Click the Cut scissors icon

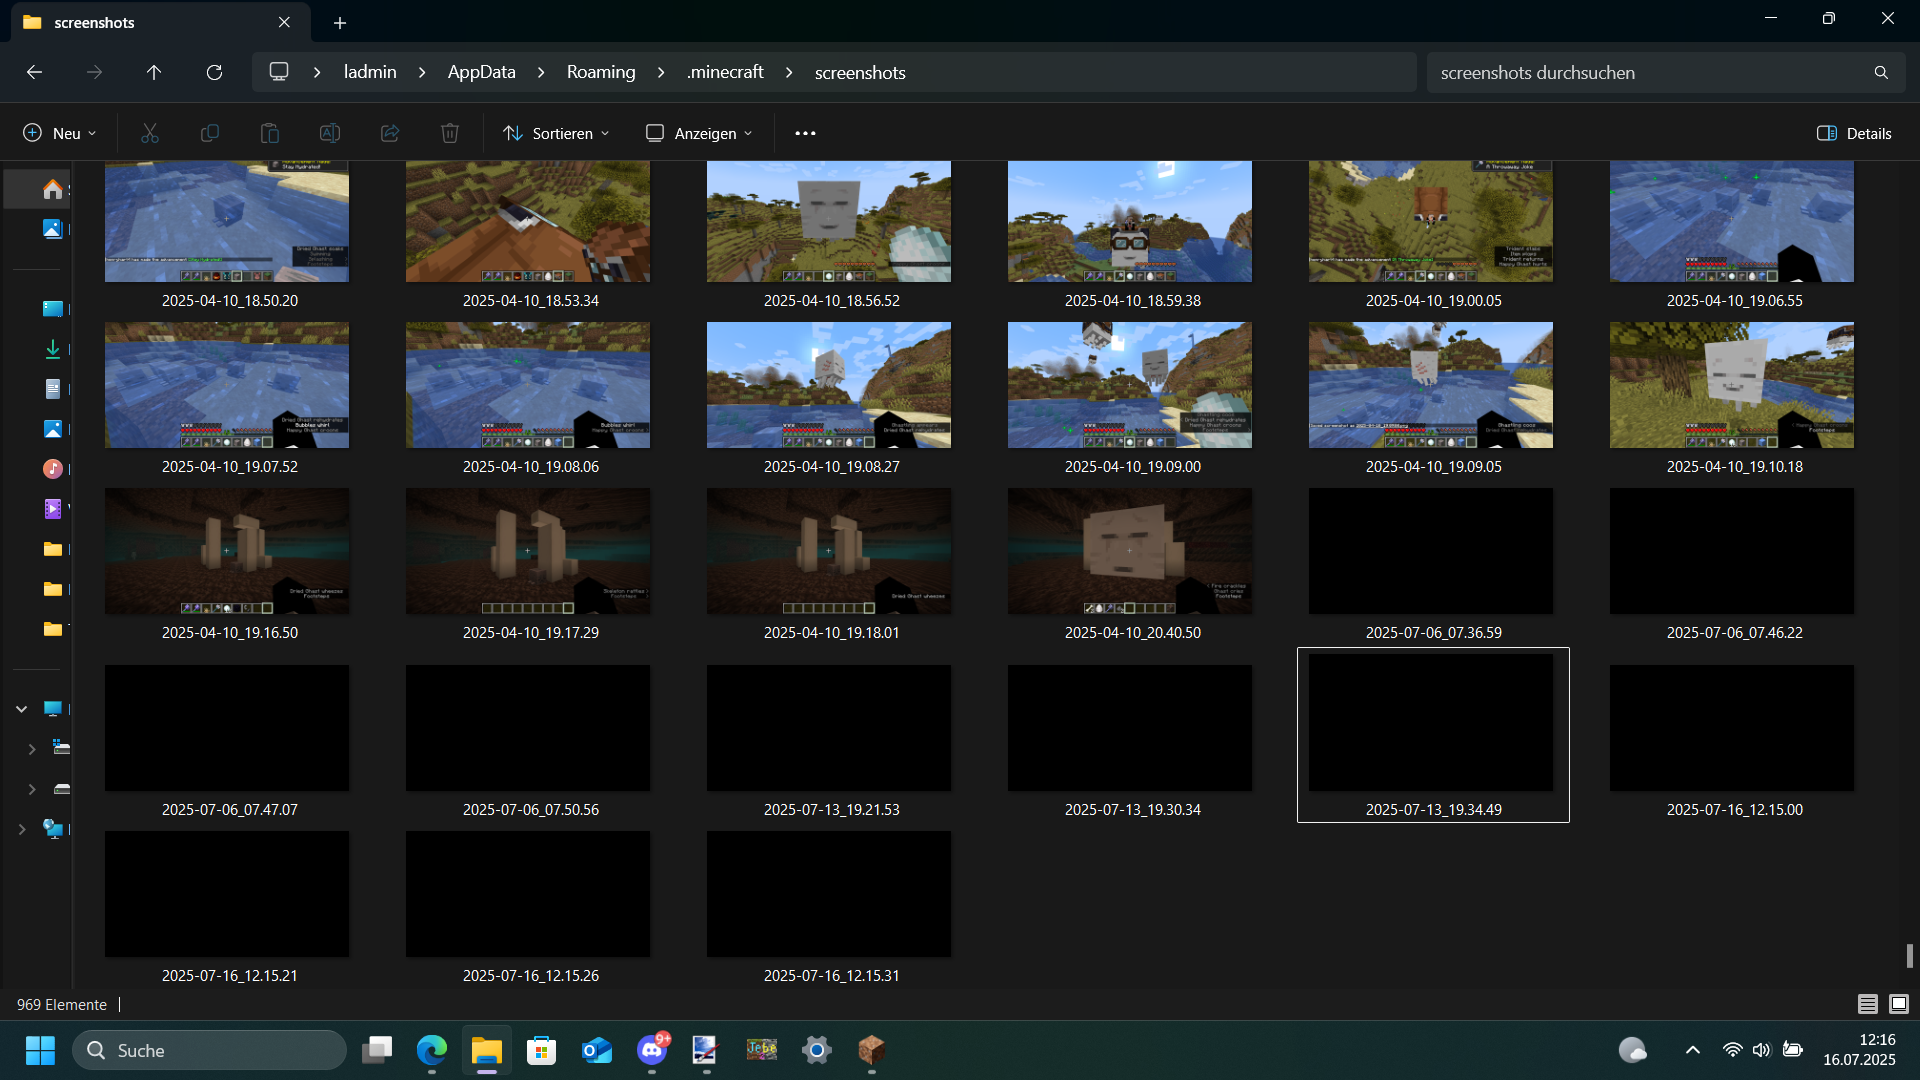[x=150, y=133]
